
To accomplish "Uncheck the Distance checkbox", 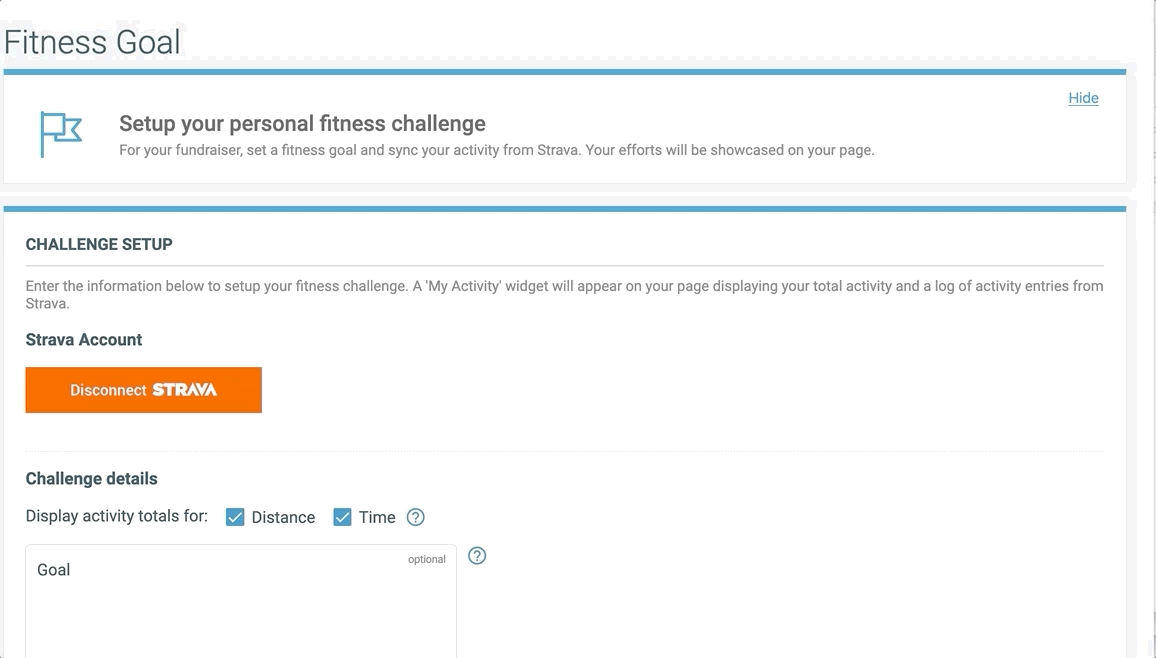I will pos(235,517).
